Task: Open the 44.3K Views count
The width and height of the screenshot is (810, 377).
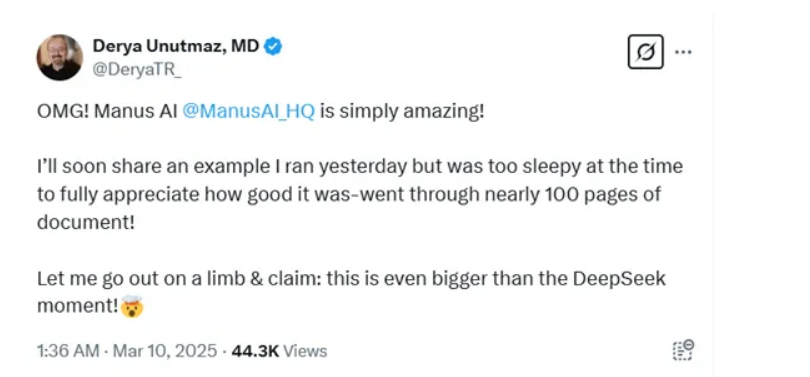Action: click(x=279, y=351)
